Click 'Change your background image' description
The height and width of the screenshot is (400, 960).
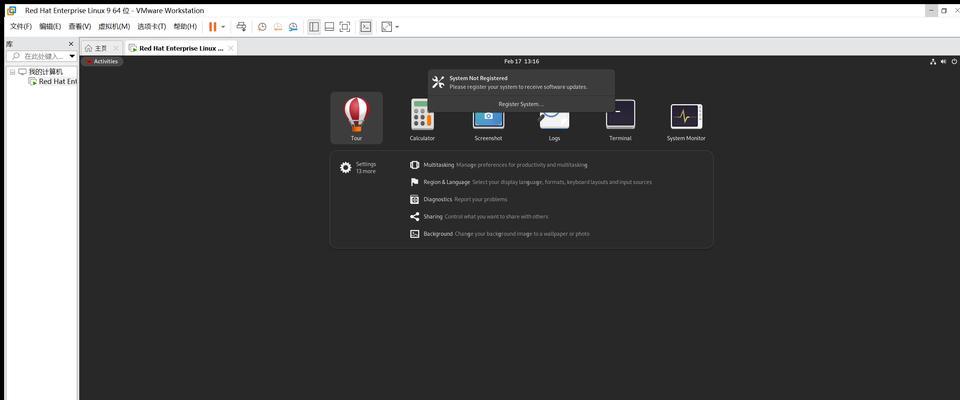click(522, 233)
